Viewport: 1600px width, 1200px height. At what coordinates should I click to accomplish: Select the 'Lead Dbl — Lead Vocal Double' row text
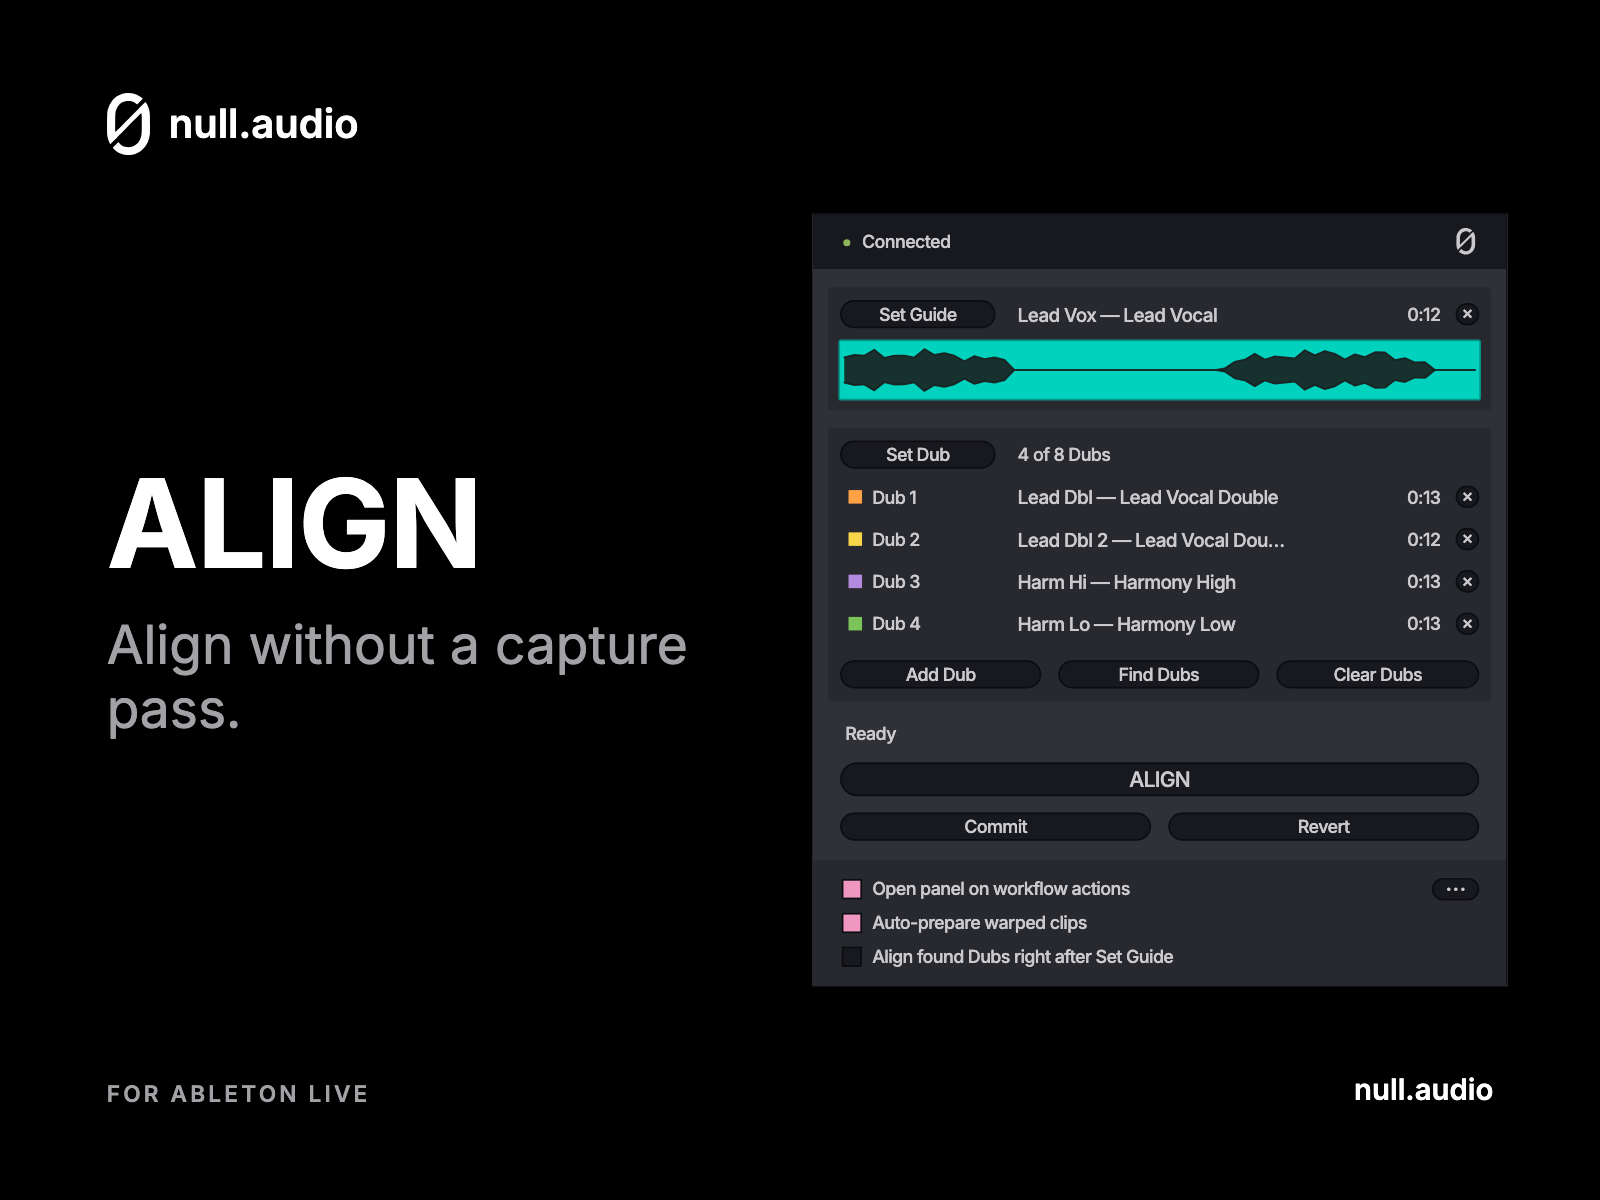(1148, 497)
